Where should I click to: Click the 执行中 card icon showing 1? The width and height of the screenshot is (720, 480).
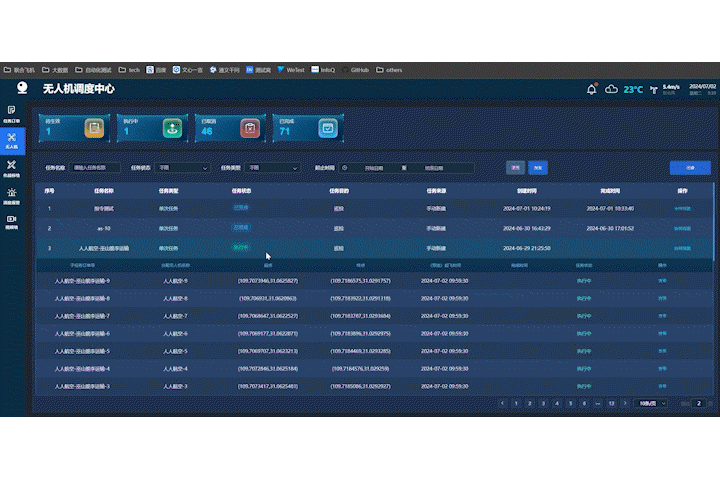pos(172,128)
